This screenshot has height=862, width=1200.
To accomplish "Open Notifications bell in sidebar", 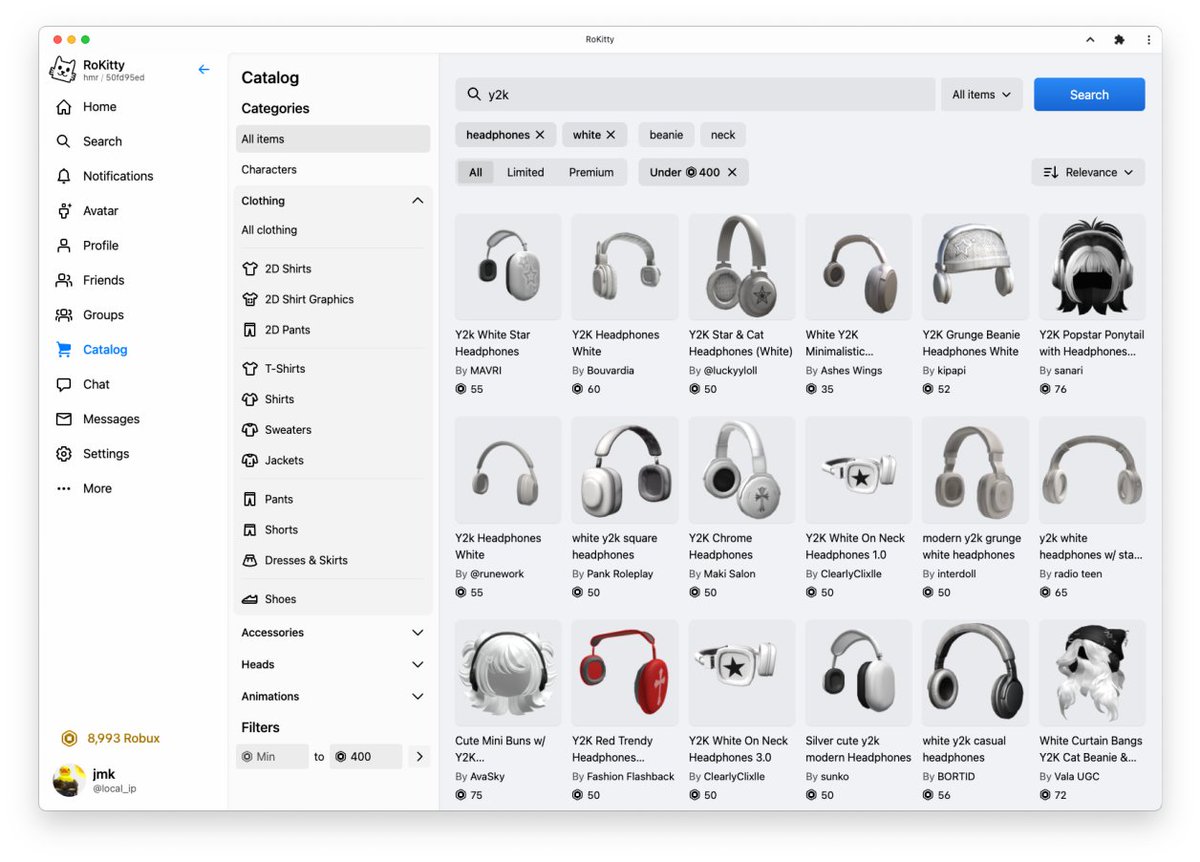I will 118,176.
